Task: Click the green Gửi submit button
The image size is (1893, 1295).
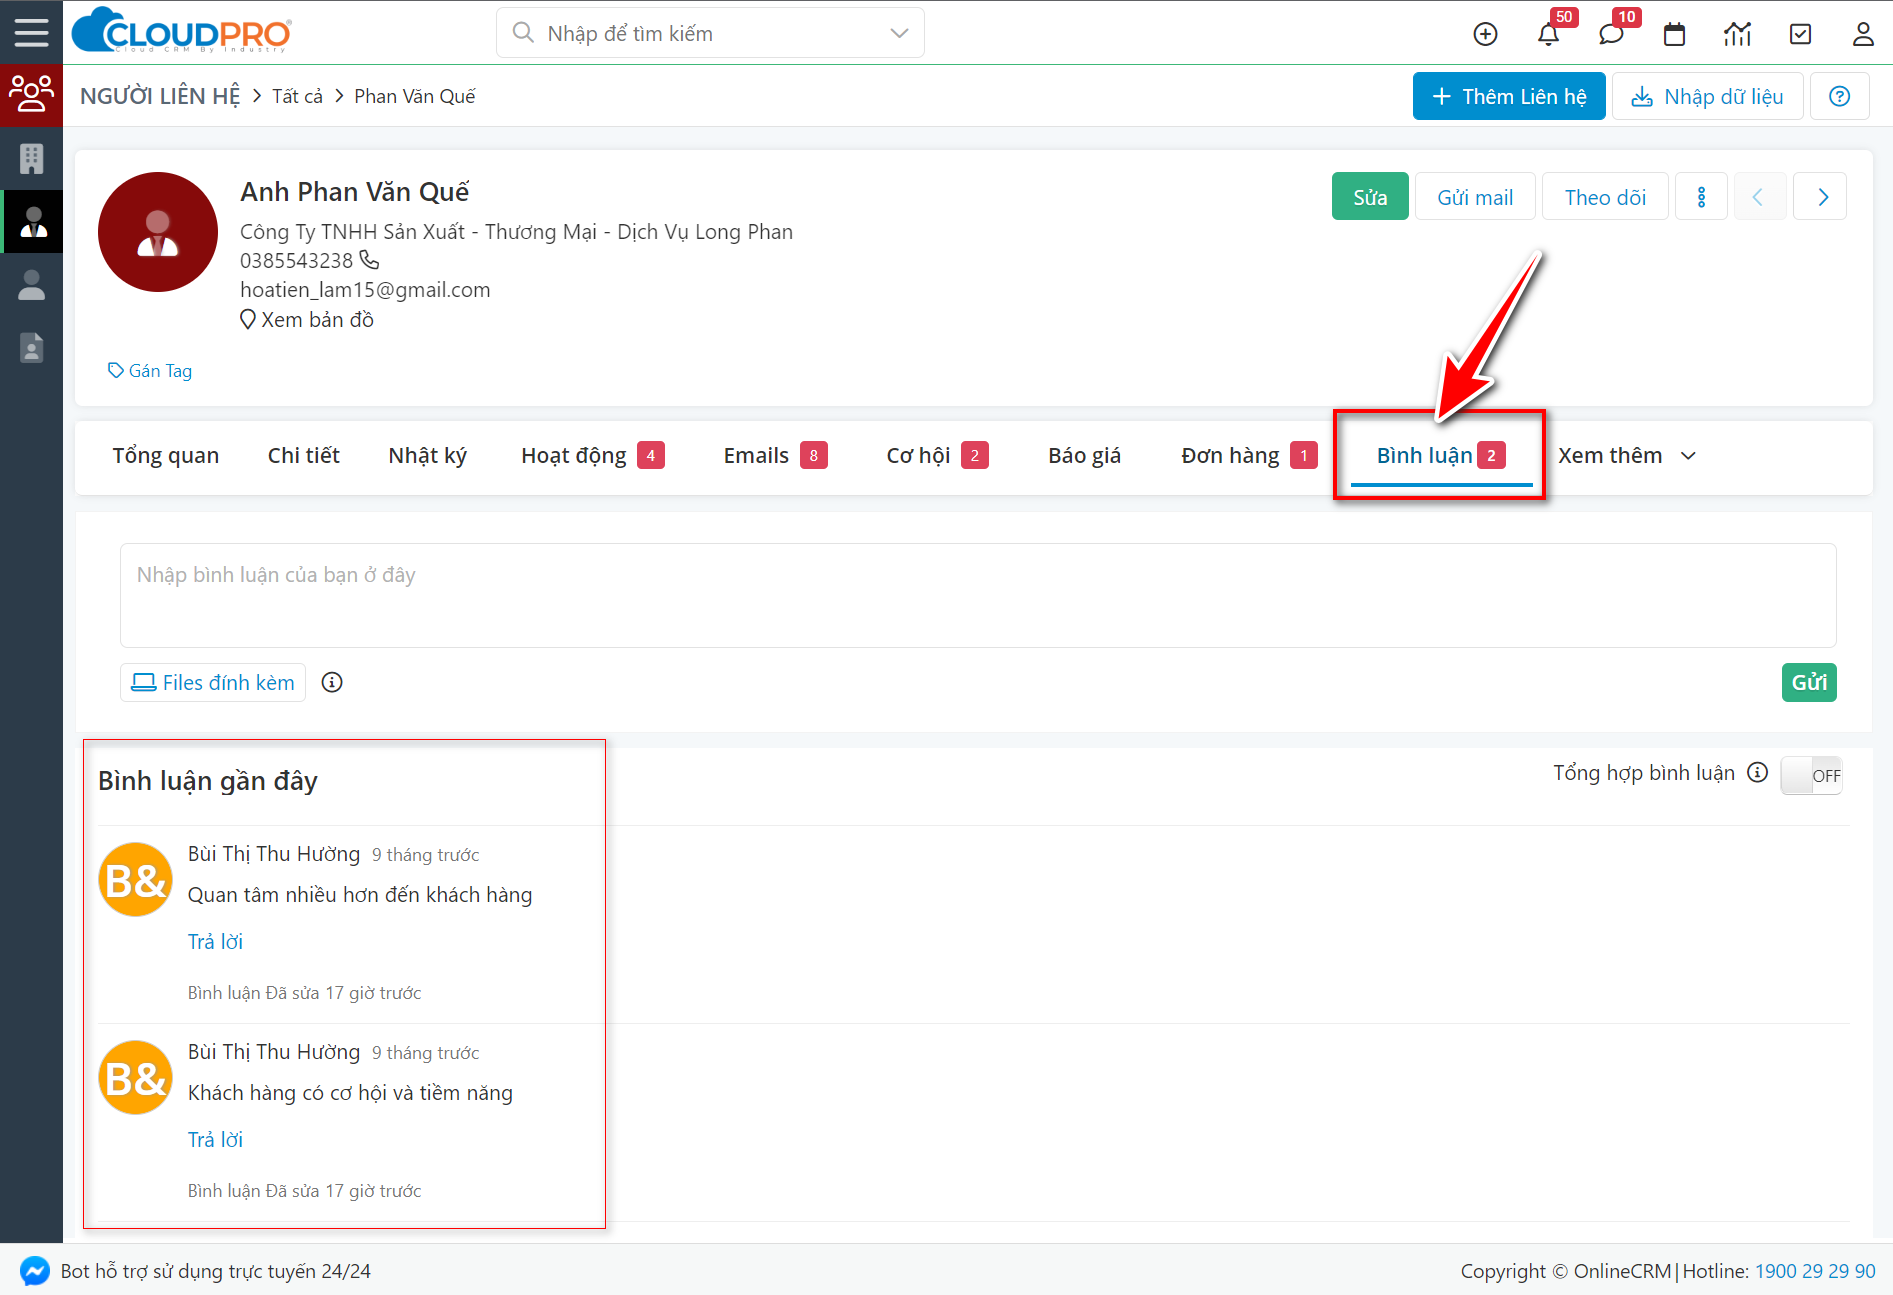Action: tap(1809, 682)
